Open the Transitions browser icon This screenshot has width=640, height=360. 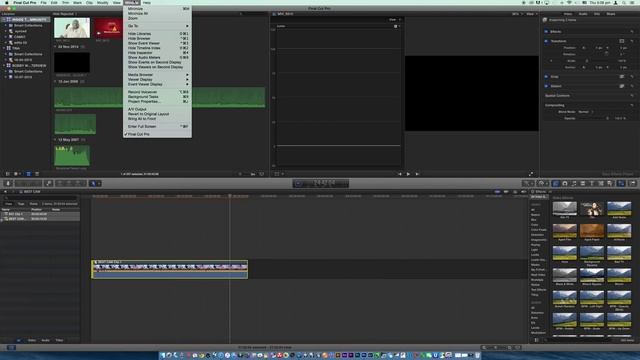[583, 184]
